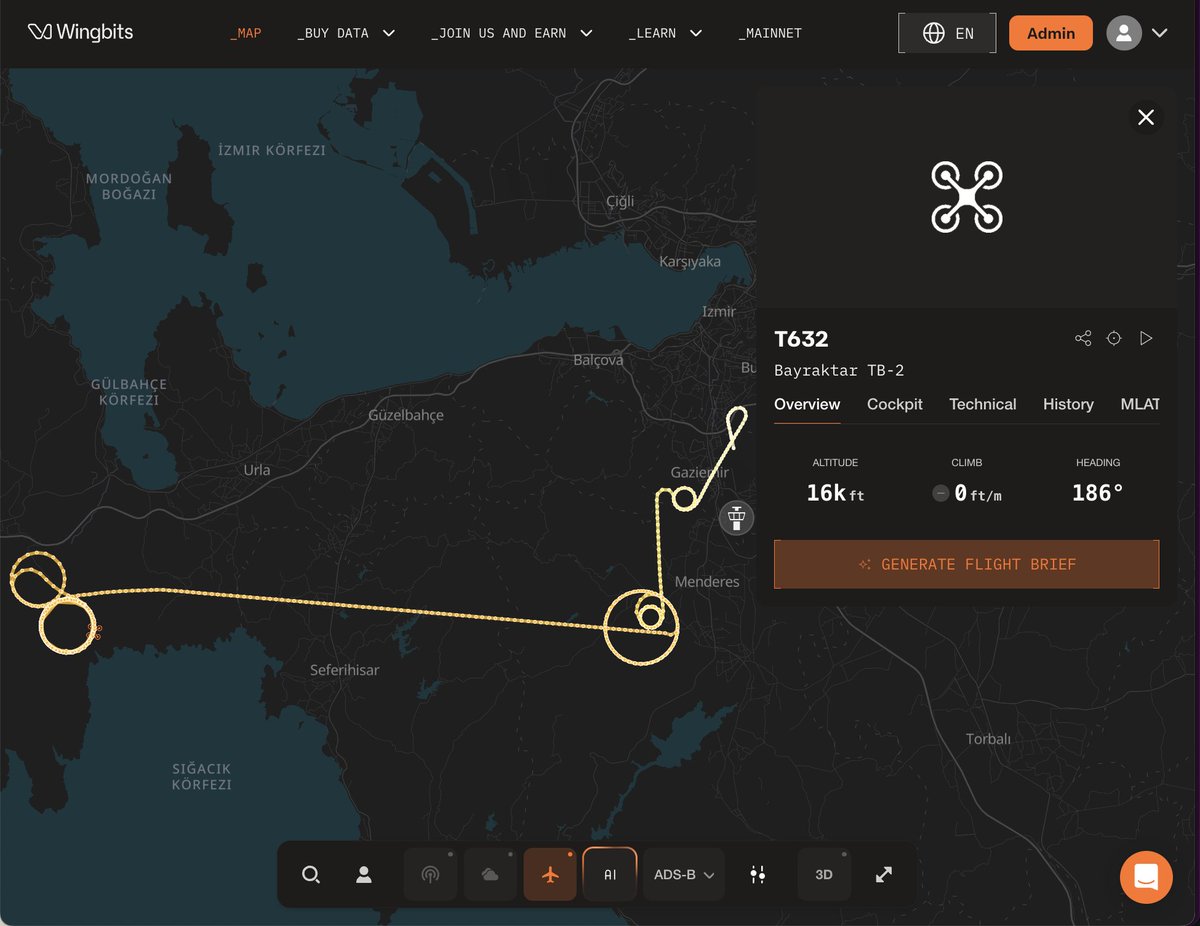The image size is (1200, 926).
Task: Click the Seferihisar map label
Action: [x=344, y=670]
